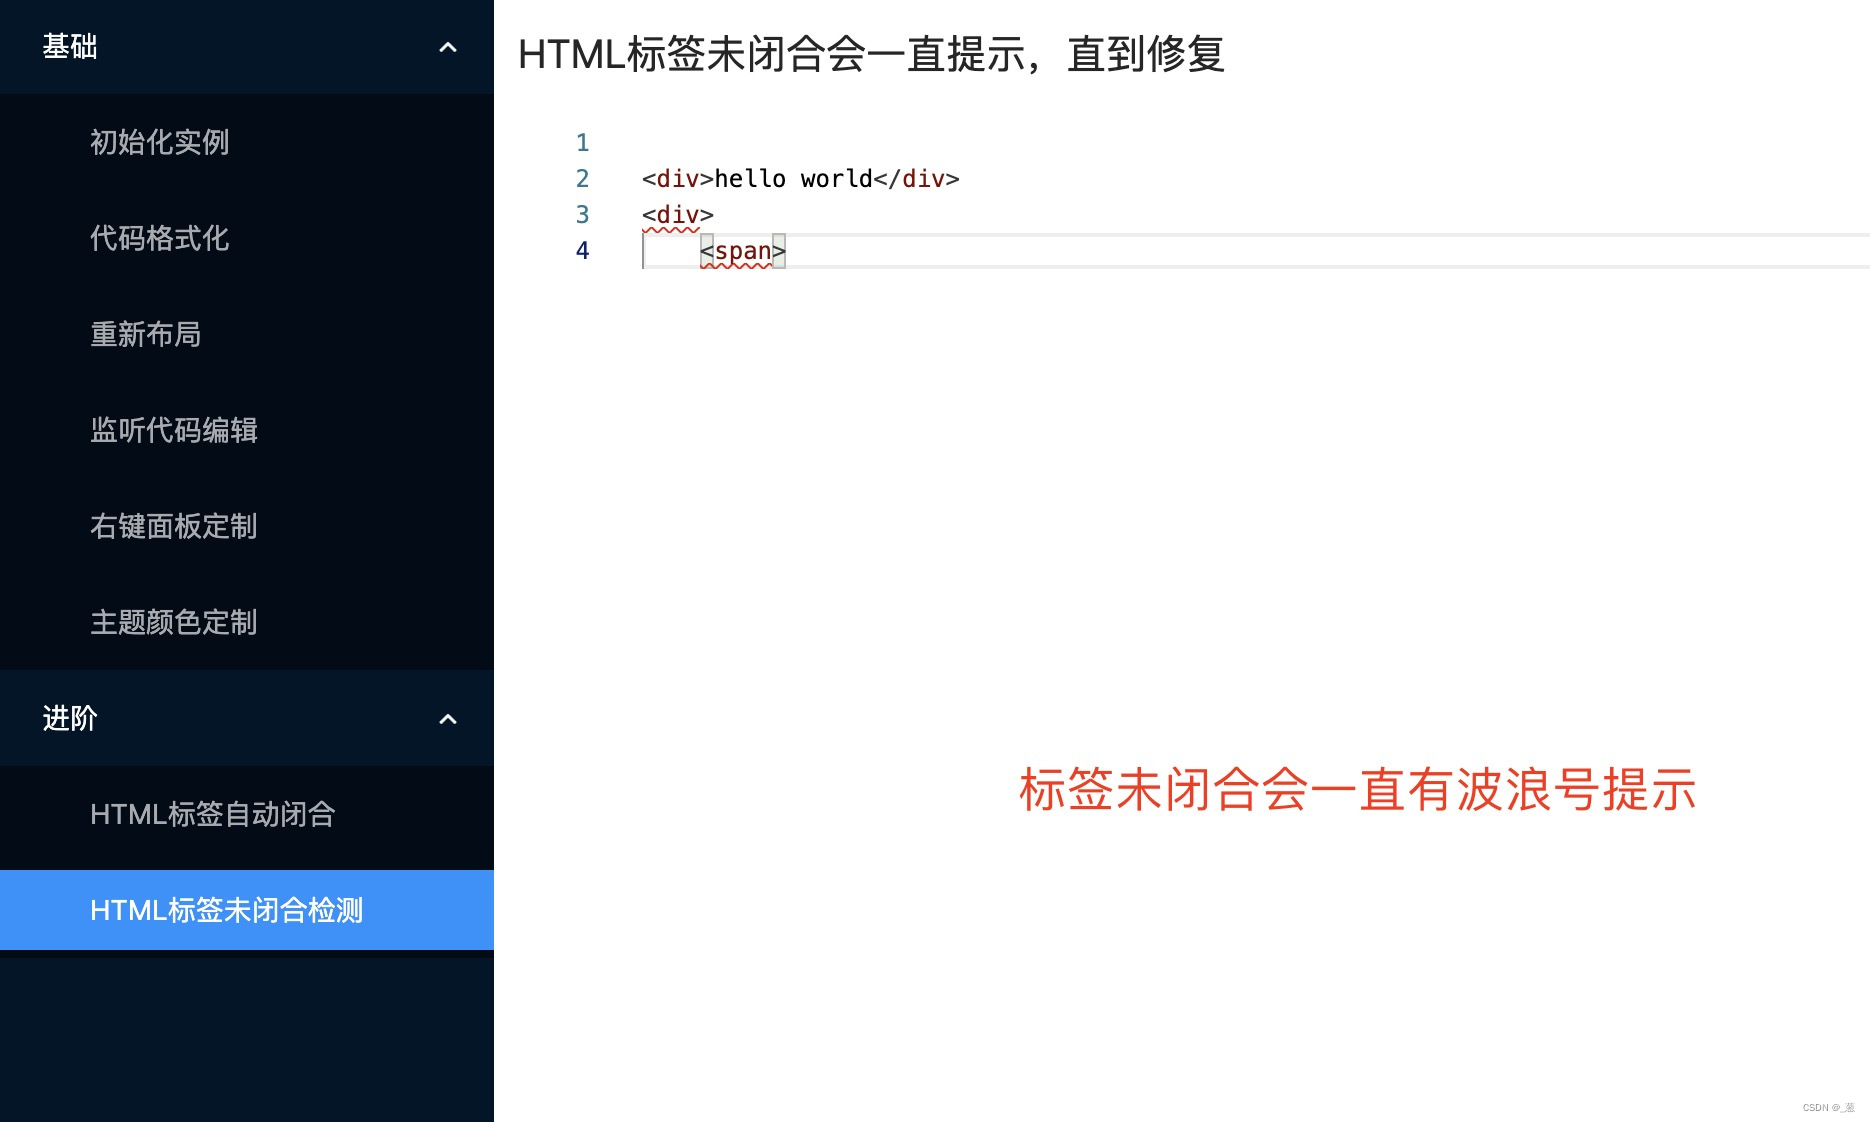The width and height of the screenshot is (1870, 1122).
Task: Click line number 3 in editor gutter
Action: click(582, 215)
